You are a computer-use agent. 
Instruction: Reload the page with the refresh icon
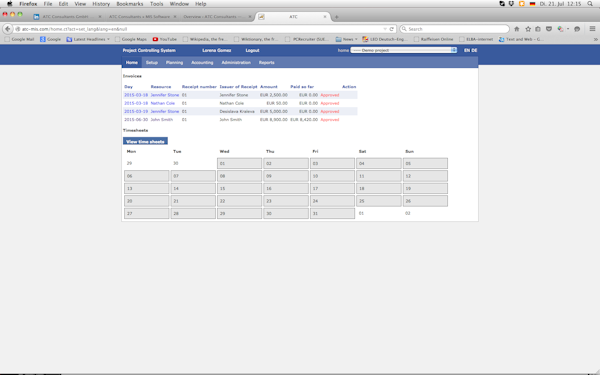point(391,29)
